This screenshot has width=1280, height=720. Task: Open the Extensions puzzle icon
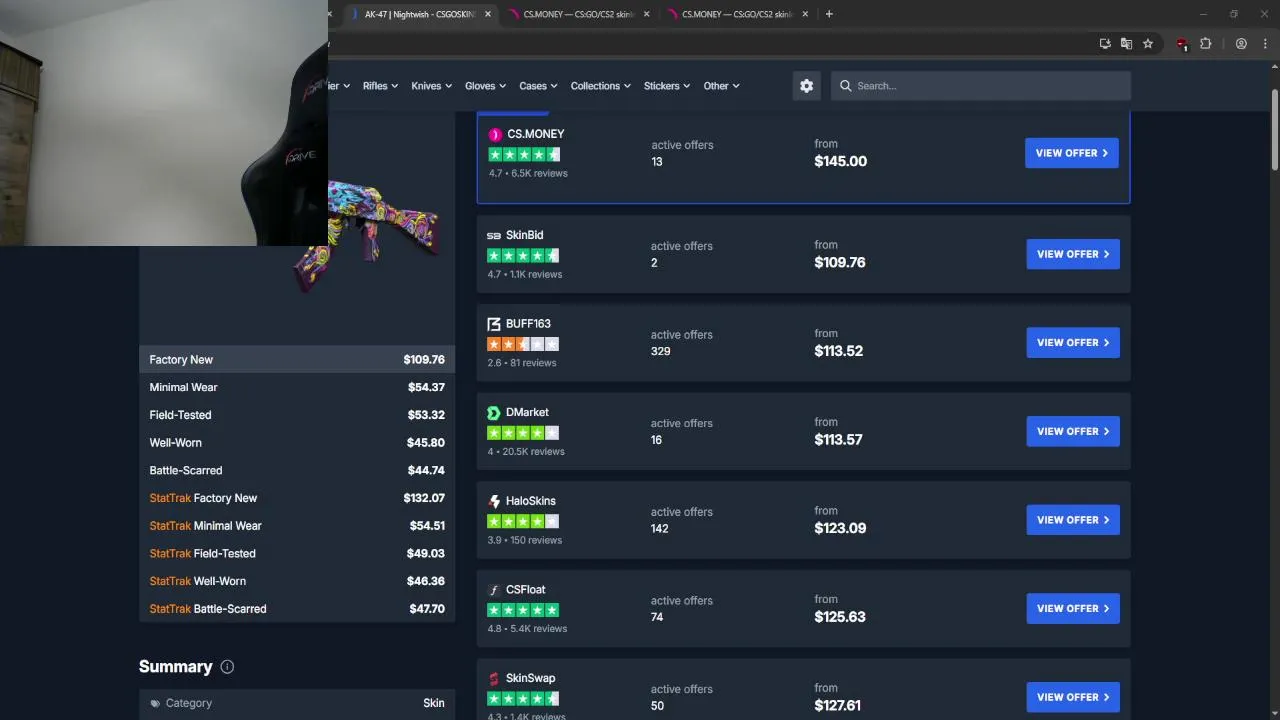1205,44
